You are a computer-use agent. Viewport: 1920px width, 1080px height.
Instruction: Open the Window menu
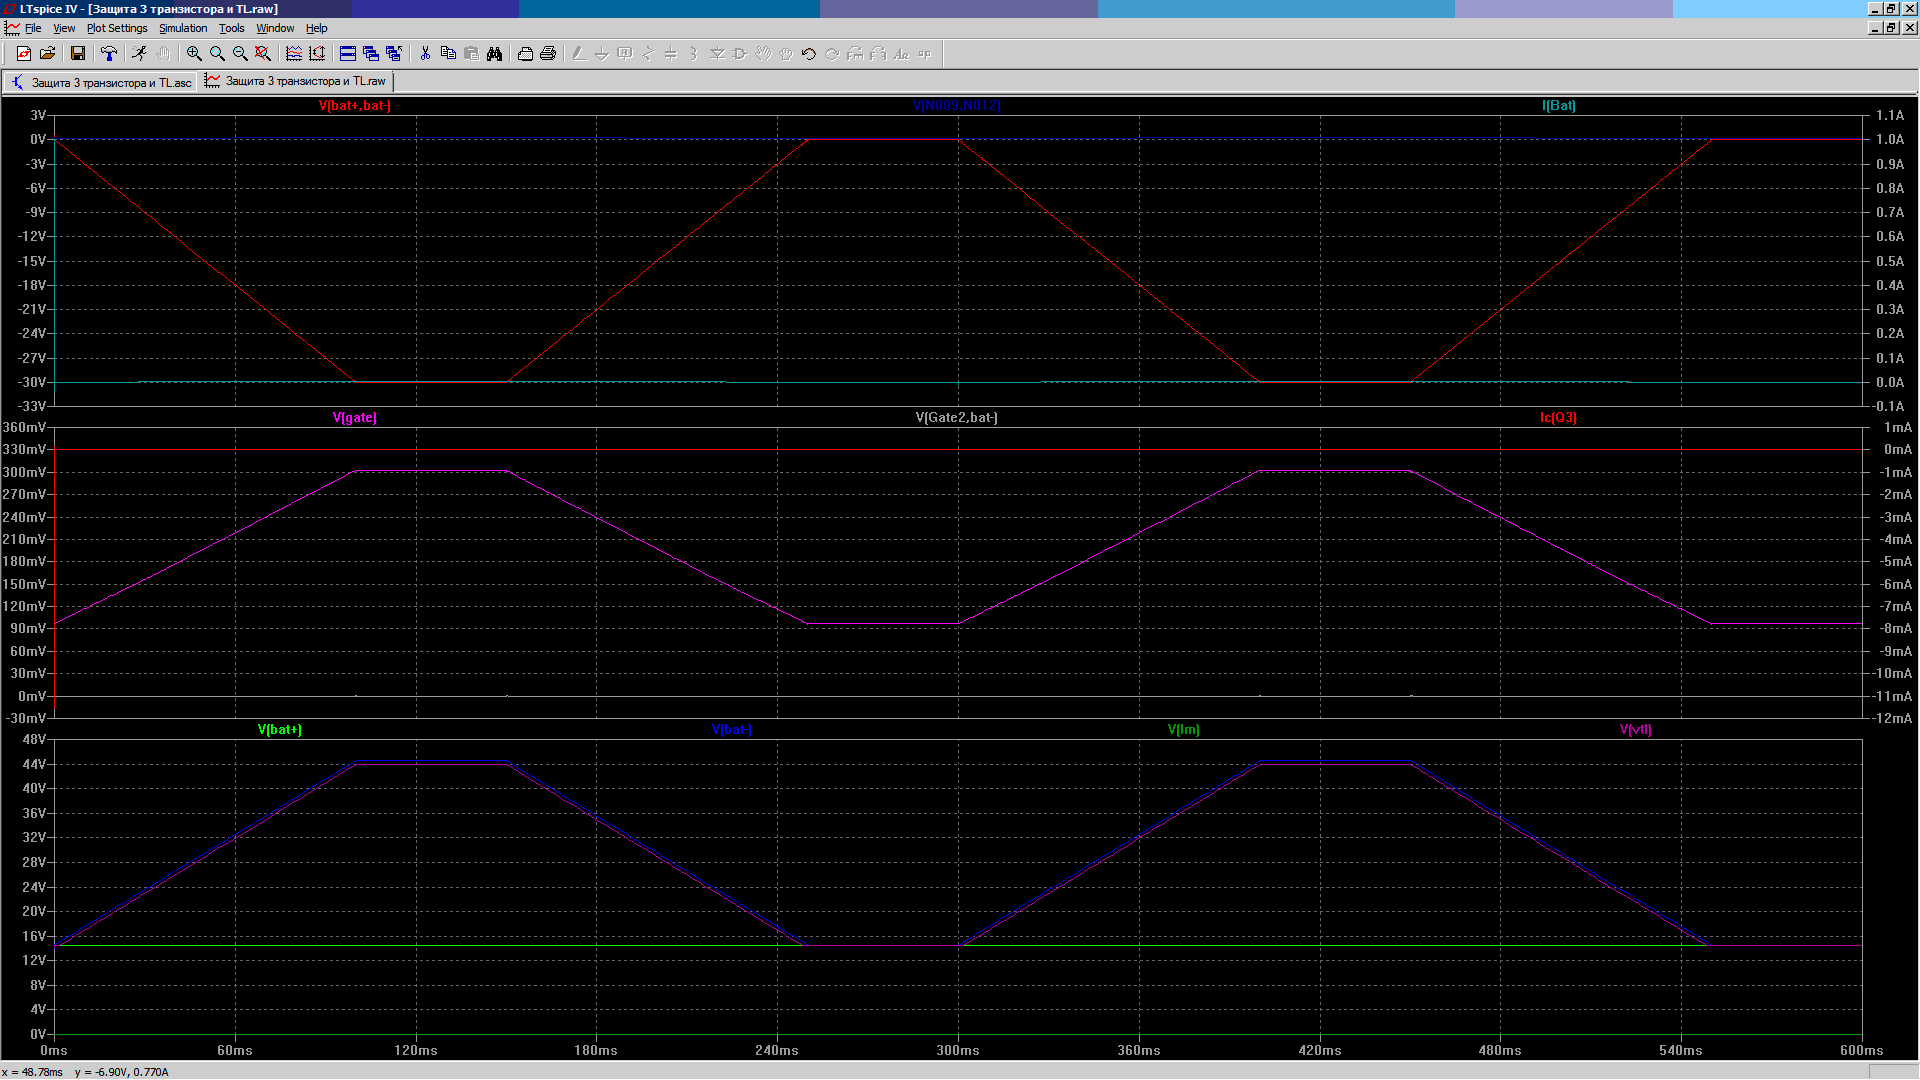(275, 28)
